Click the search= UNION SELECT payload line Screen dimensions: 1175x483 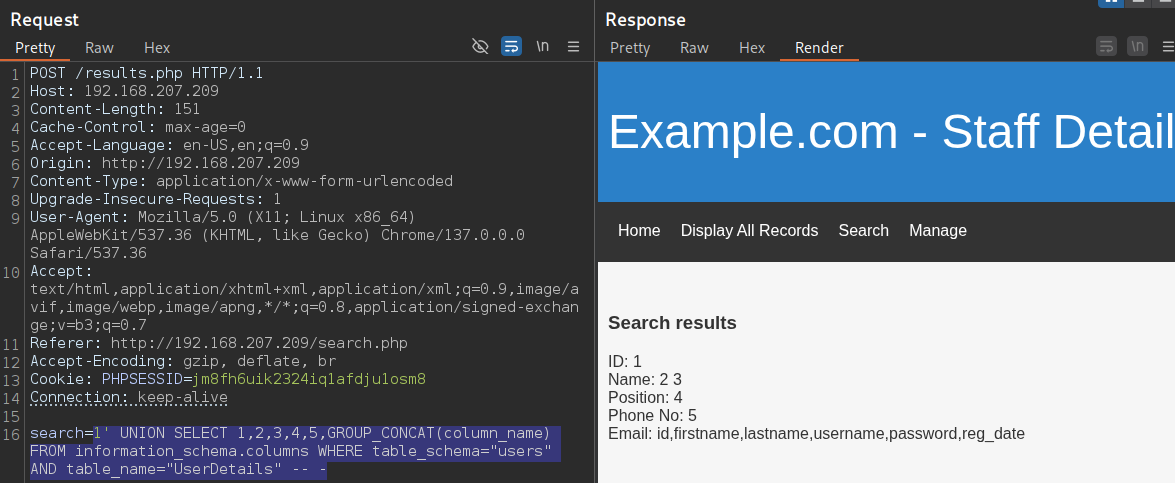pos(290,434)
